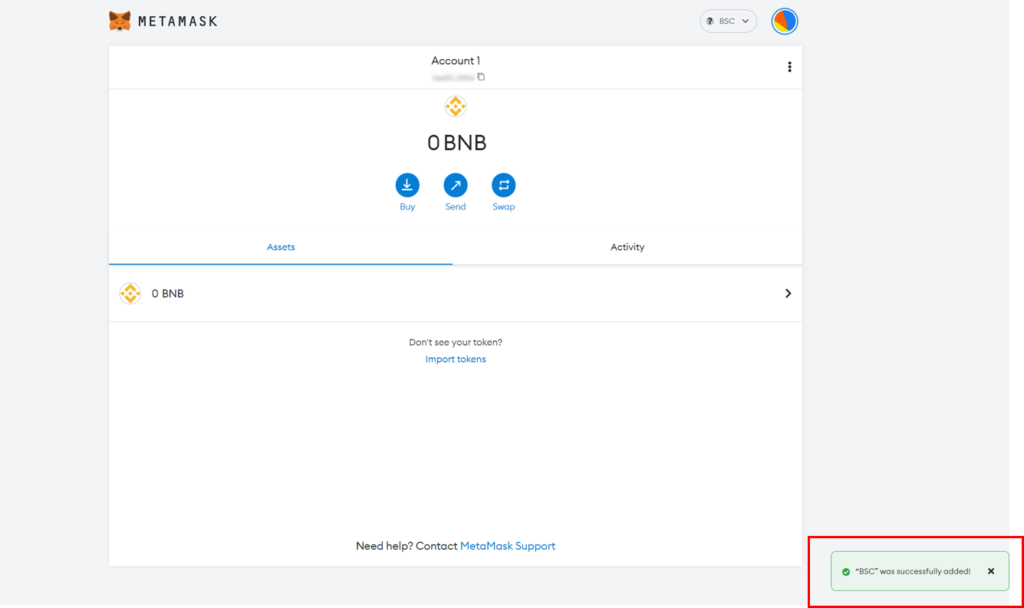Open the account options three-dot menu
The height and width of the screenshot is (608, 1024).
[x=790, y=67]
